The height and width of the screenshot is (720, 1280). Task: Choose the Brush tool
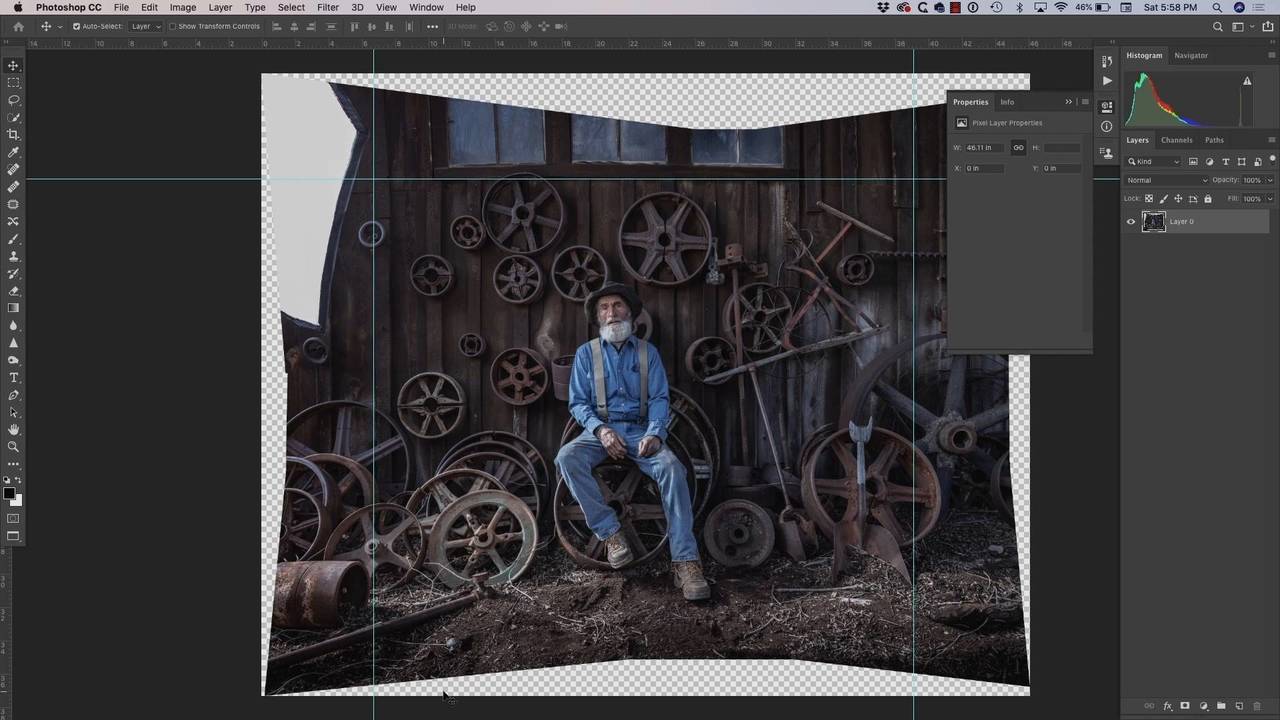(x=14, y=239)
